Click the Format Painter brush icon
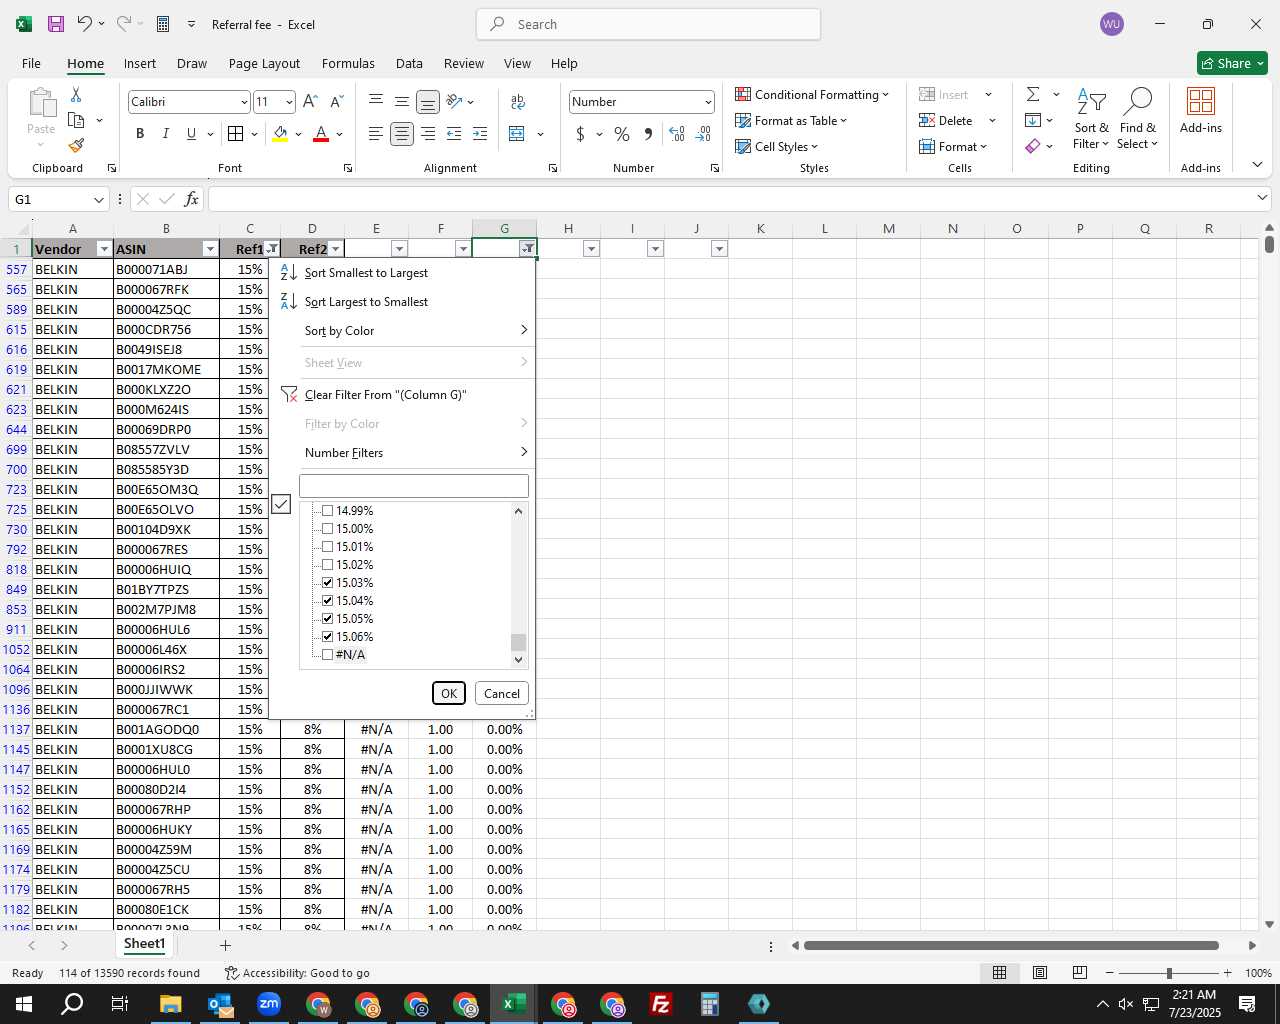This screenshot has width=1280, height=1024. [x=76, y=145]
